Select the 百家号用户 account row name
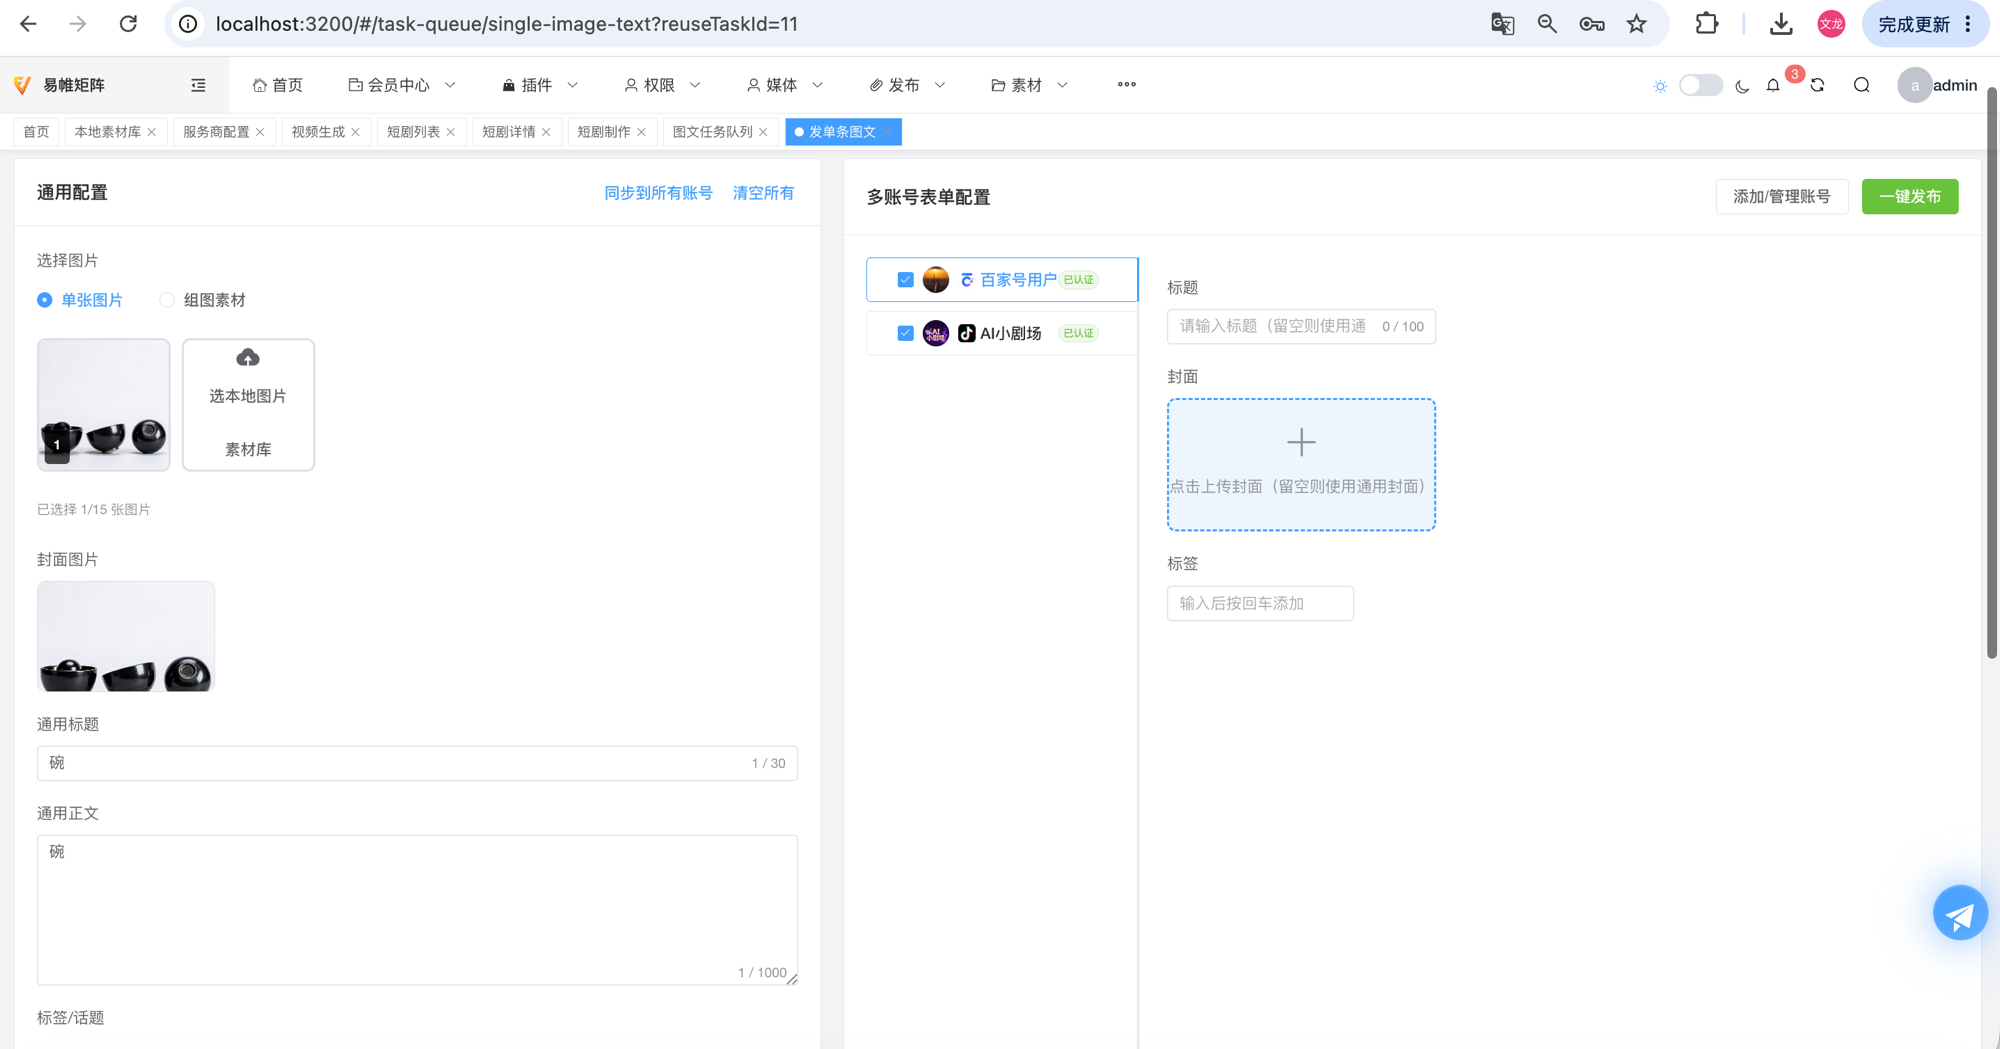Viewport: 2000px width, 1049px height. (1018, 280)
